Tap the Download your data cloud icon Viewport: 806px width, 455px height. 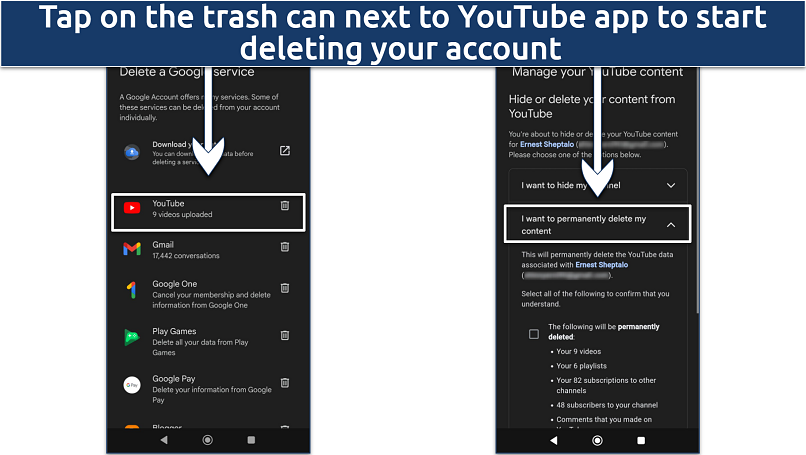click(132, 152)
